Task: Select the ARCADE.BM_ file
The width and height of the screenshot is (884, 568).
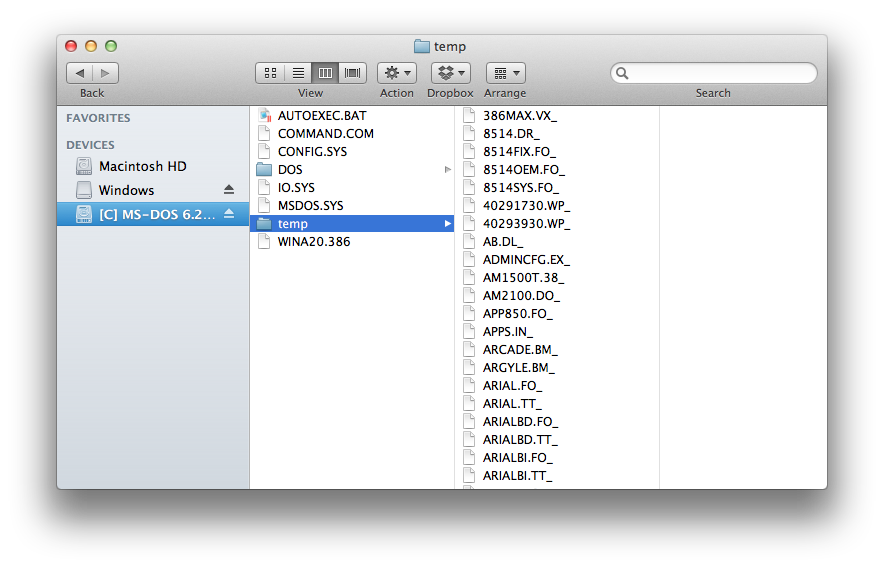Action: click(x=557, y=350)
